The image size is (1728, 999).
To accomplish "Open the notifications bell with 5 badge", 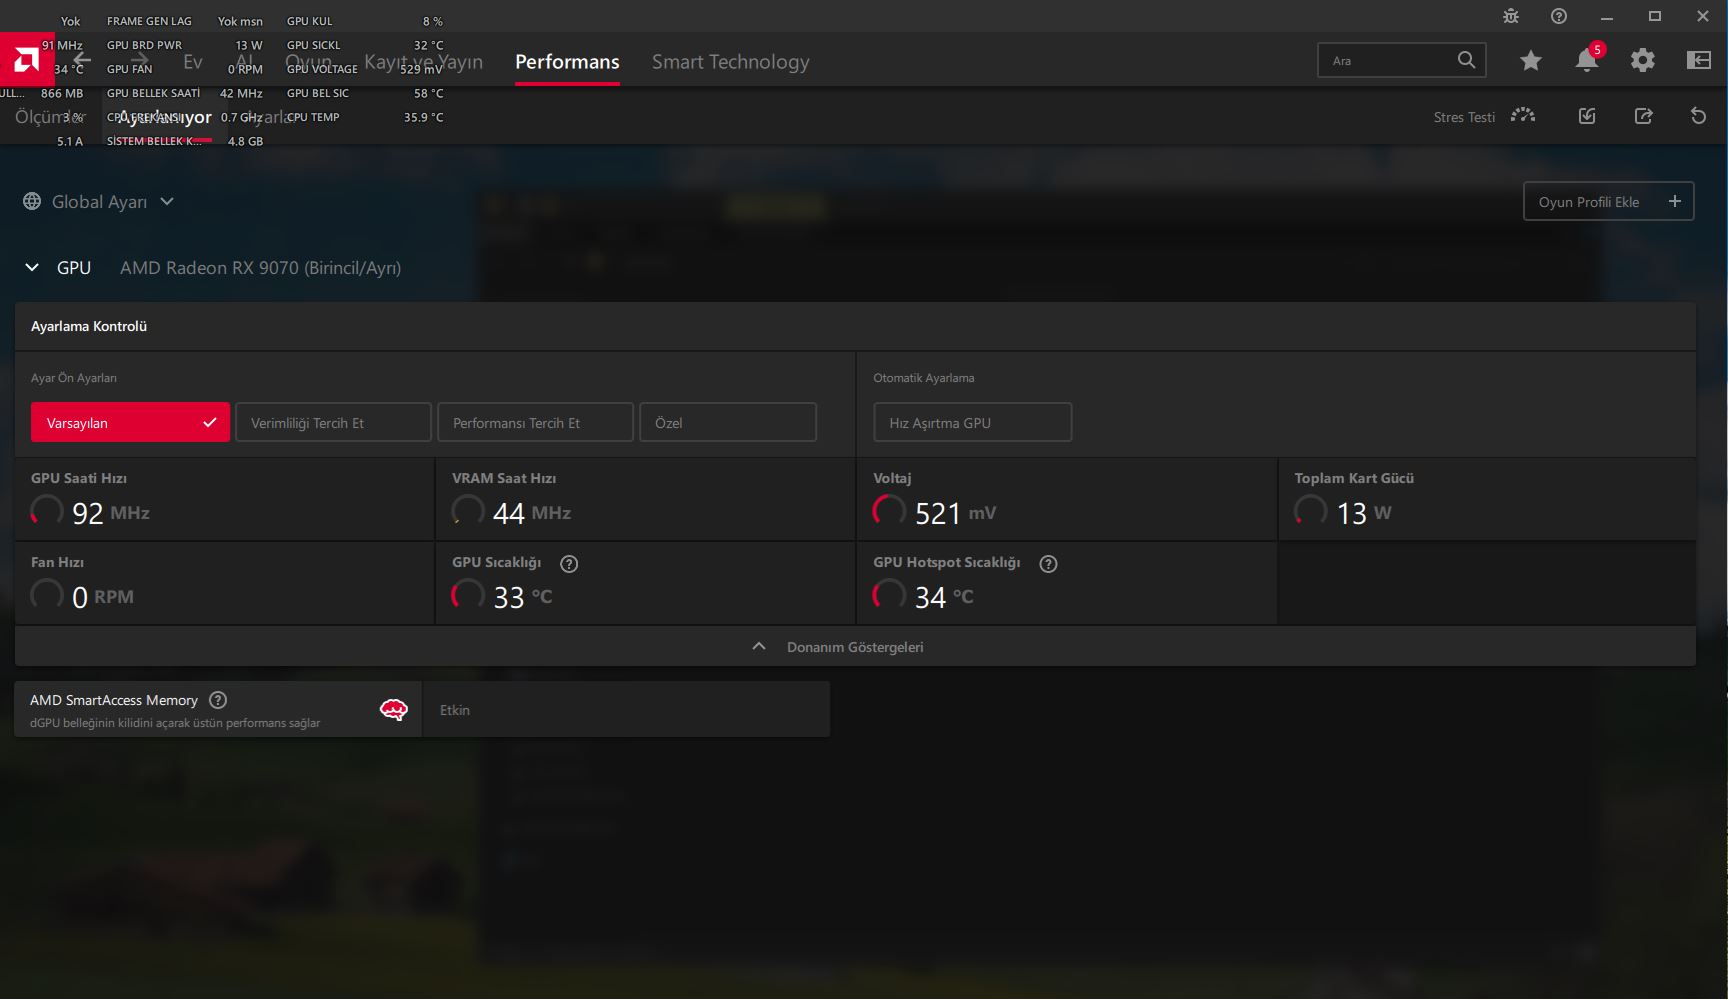I will pos(1587,60).
